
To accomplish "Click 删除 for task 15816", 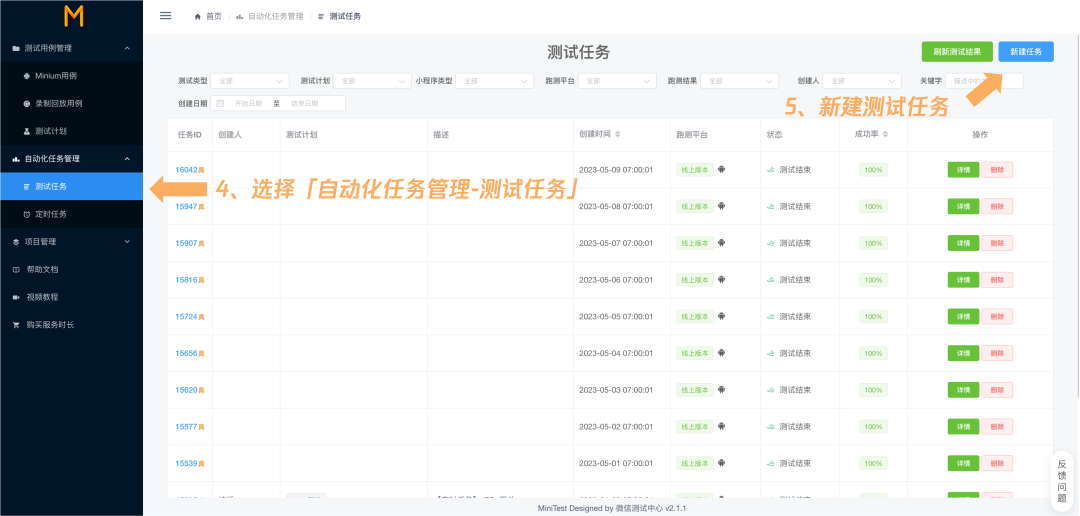I will (997, 280).
